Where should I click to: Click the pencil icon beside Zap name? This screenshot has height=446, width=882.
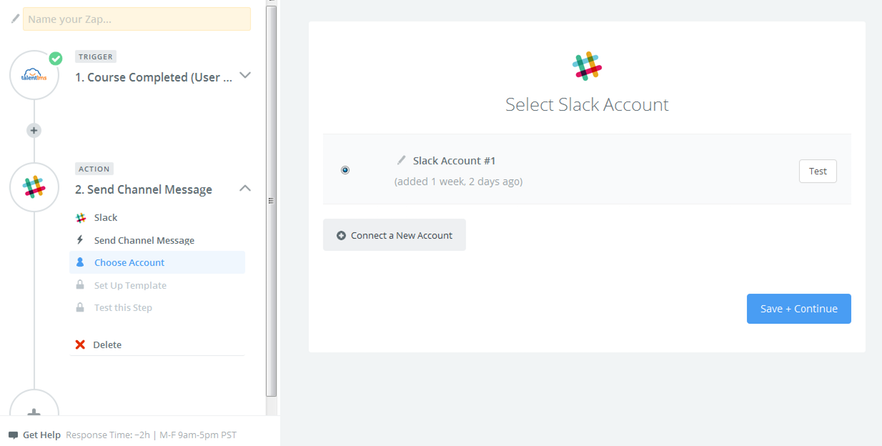click(15, 19)
